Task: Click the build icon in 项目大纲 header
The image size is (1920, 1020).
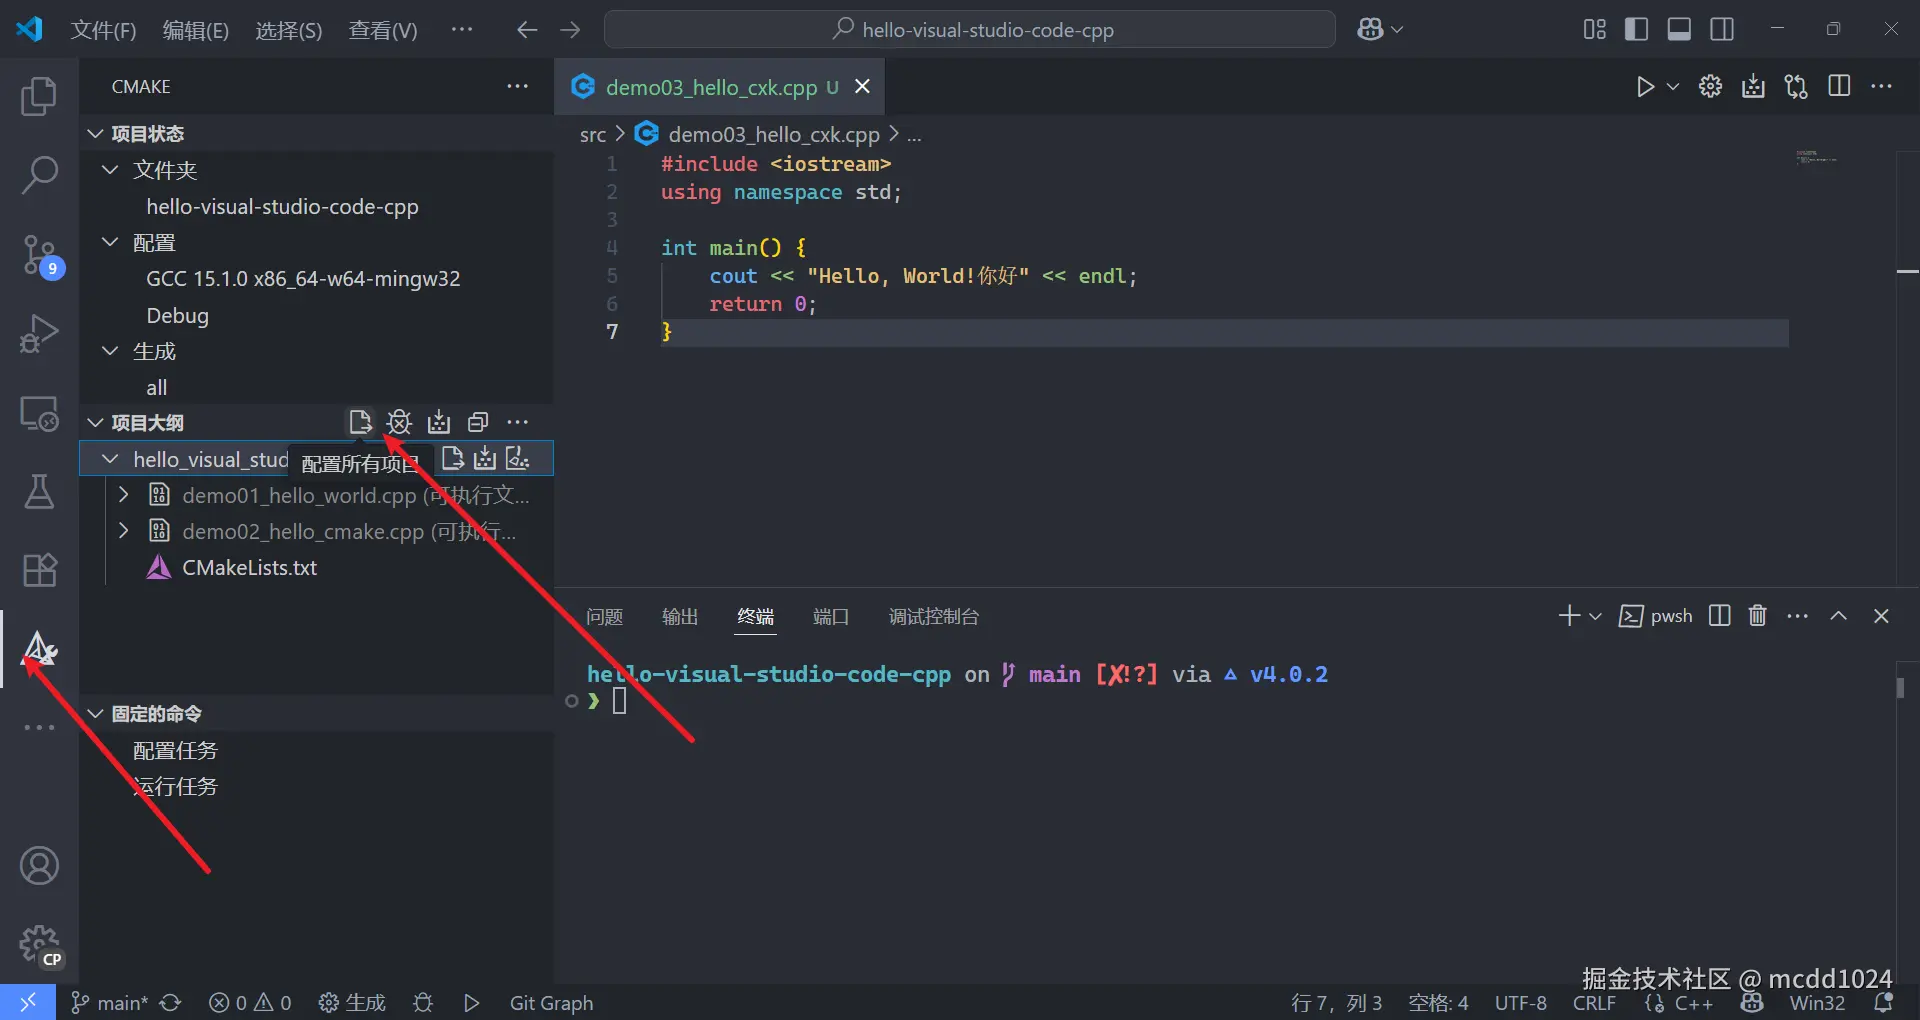Action: point(439,422)
